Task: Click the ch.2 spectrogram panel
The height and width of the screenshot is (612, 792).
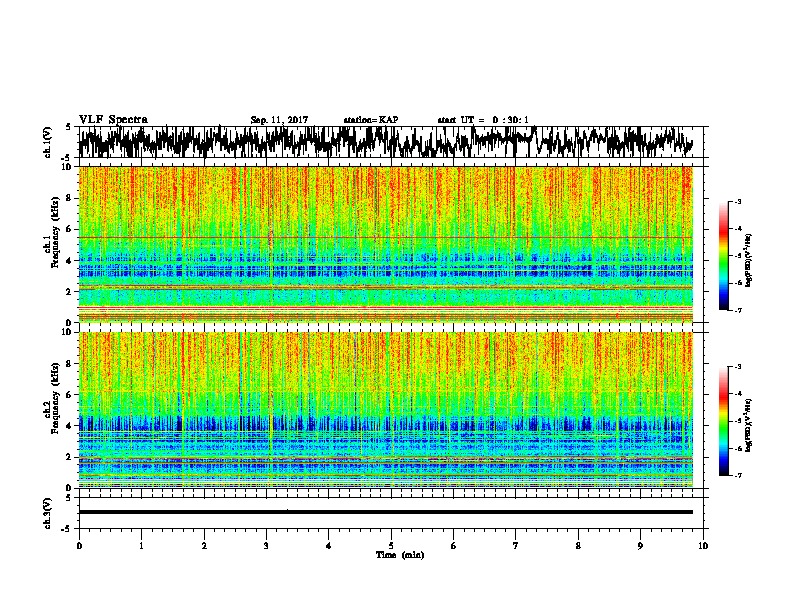Action: coord(386,410)
